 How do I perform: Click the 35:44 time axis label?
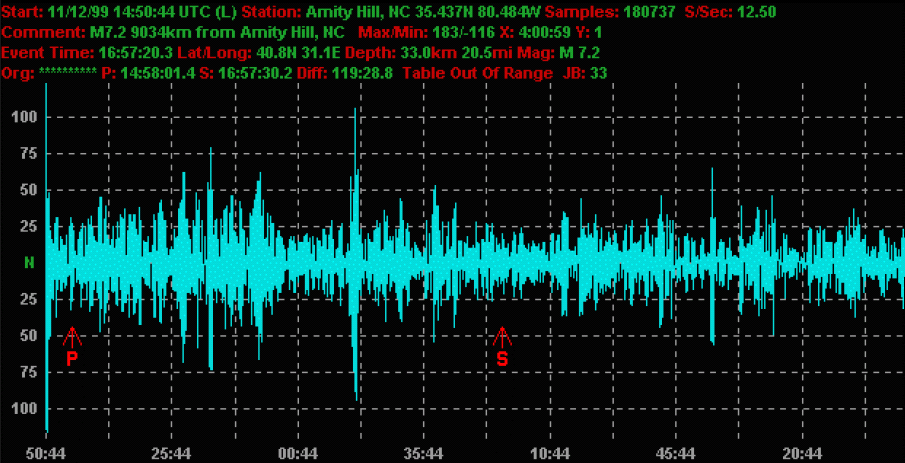pyautogui.click(x=425, y=453)
